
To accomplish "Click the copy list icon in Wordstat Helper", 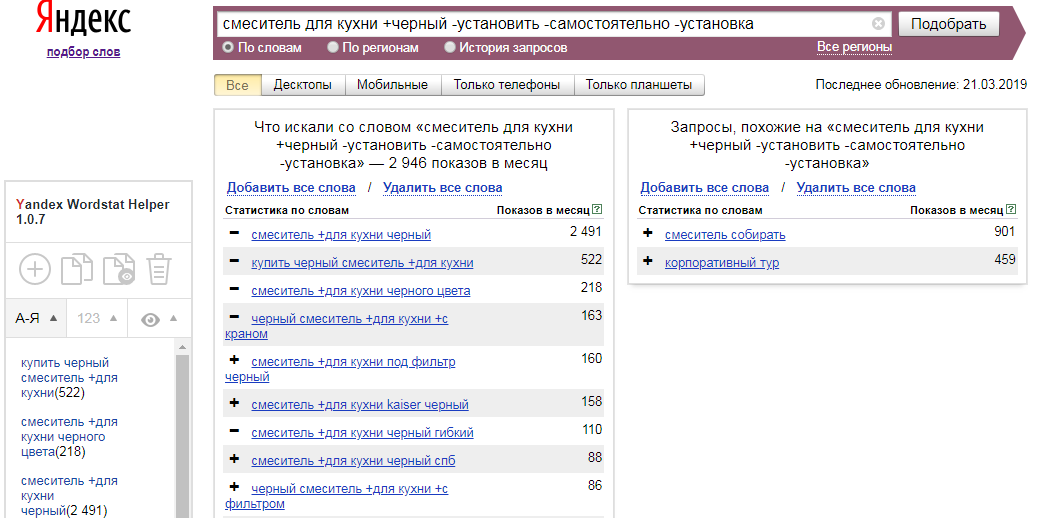I will 76,269.
